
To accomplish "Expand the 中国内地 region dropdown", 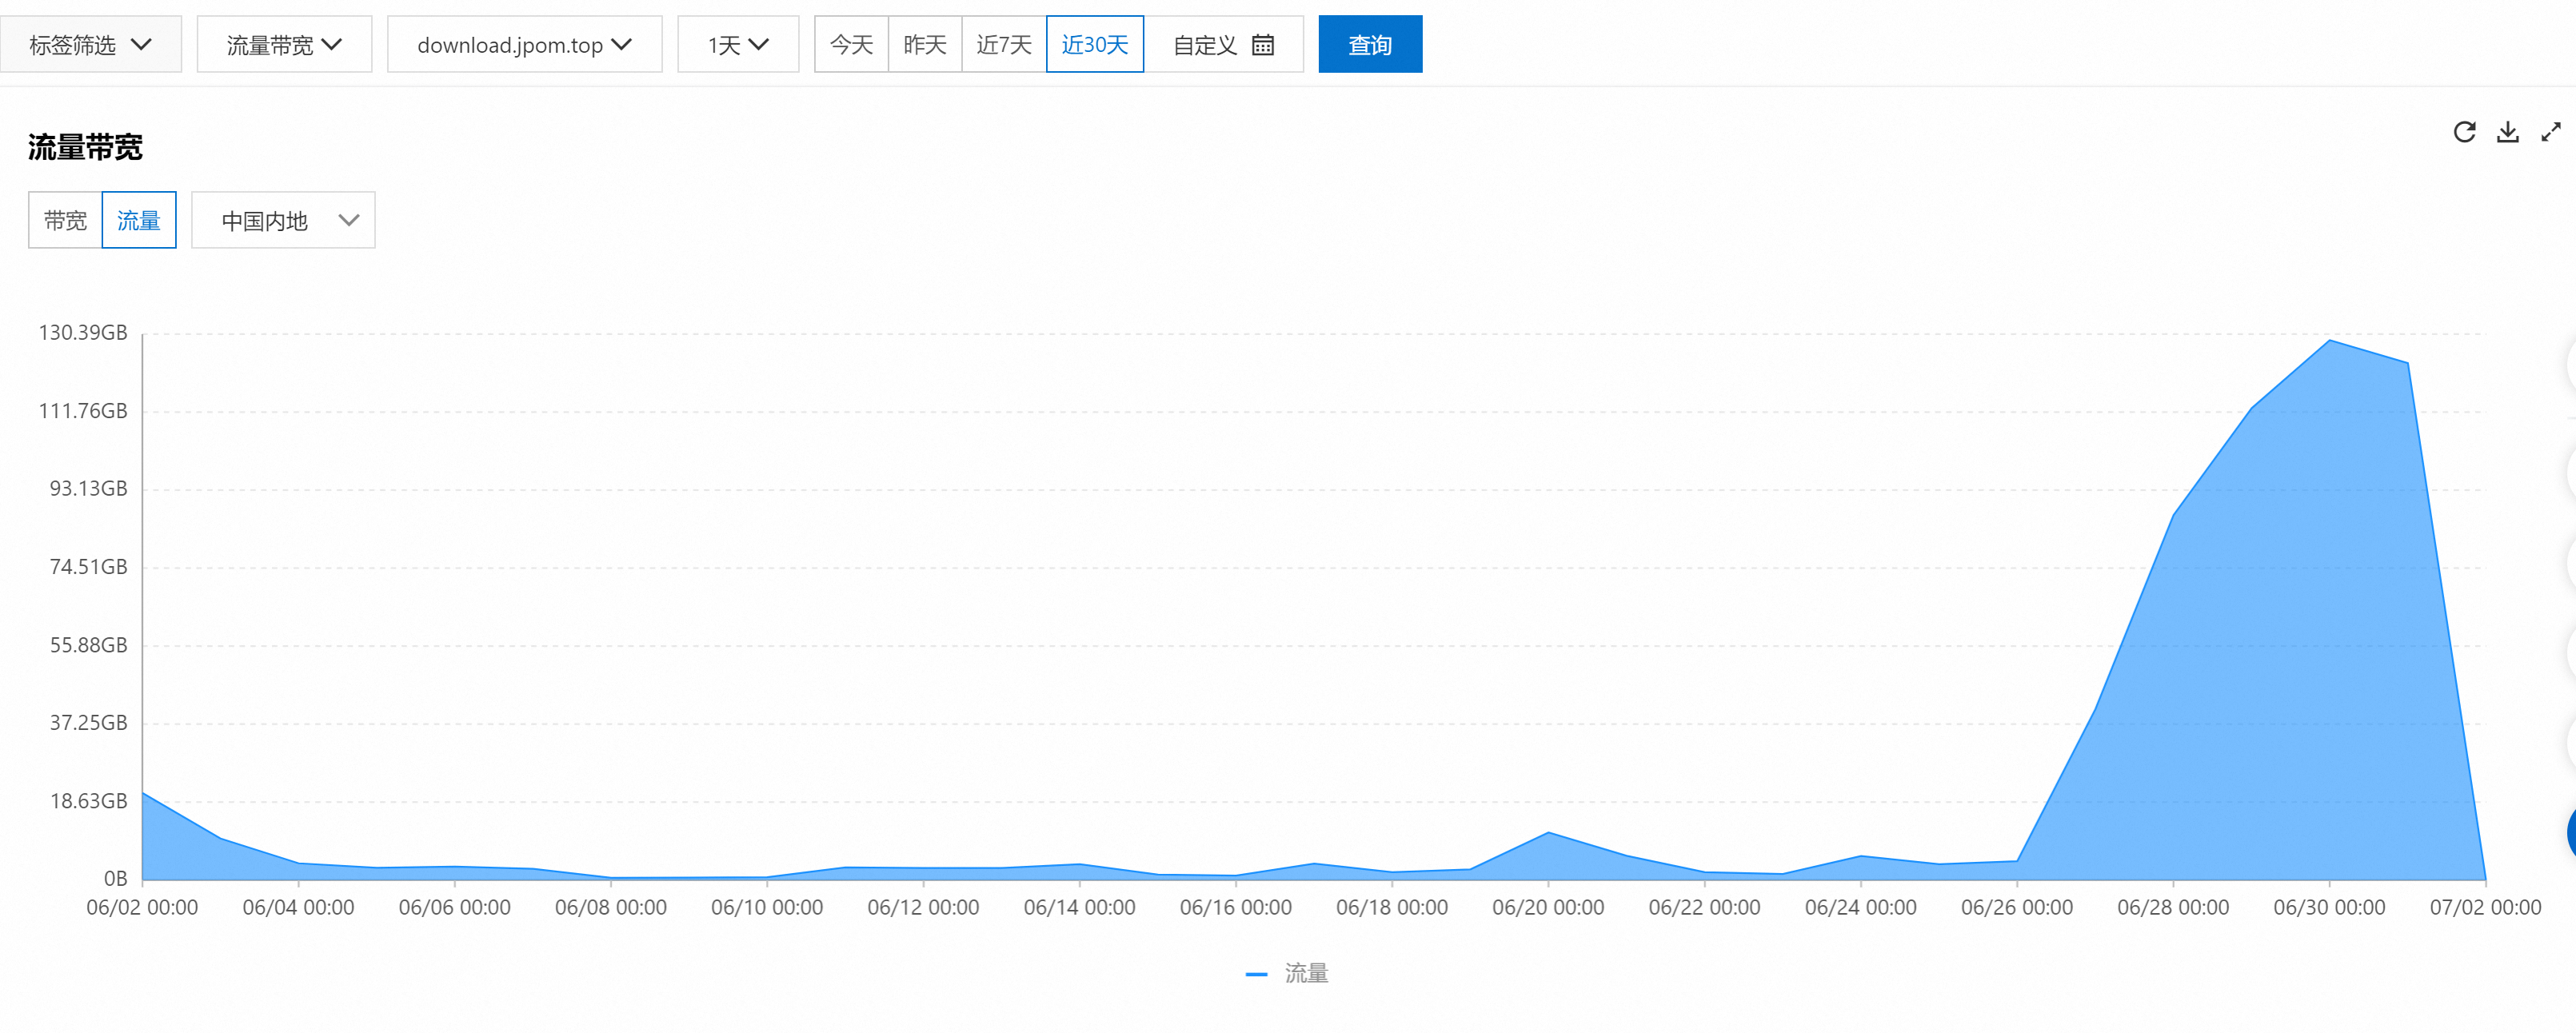I will click(x=283, y=220).
